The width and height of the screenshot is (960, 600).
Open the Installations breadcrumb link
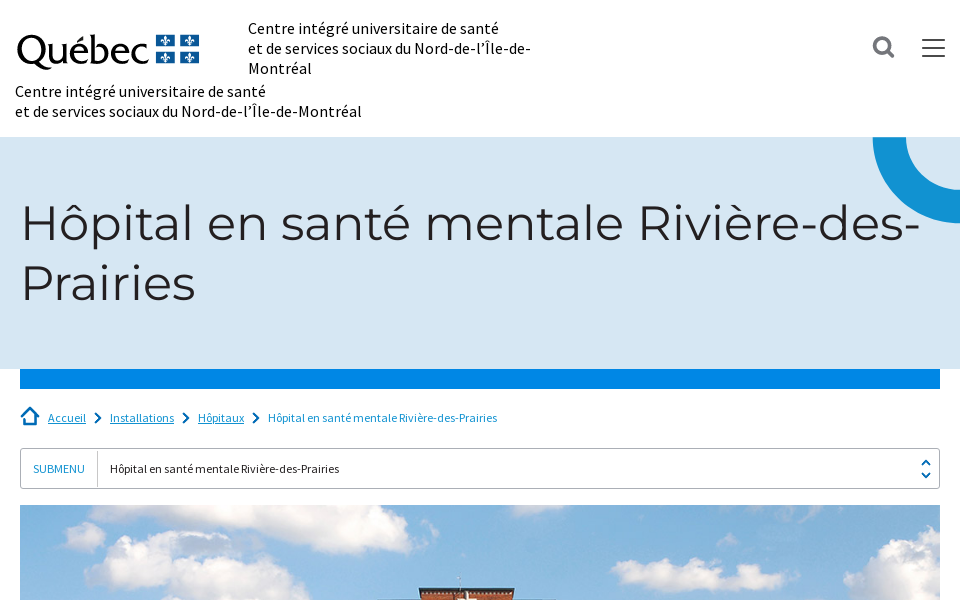[141, 417]
